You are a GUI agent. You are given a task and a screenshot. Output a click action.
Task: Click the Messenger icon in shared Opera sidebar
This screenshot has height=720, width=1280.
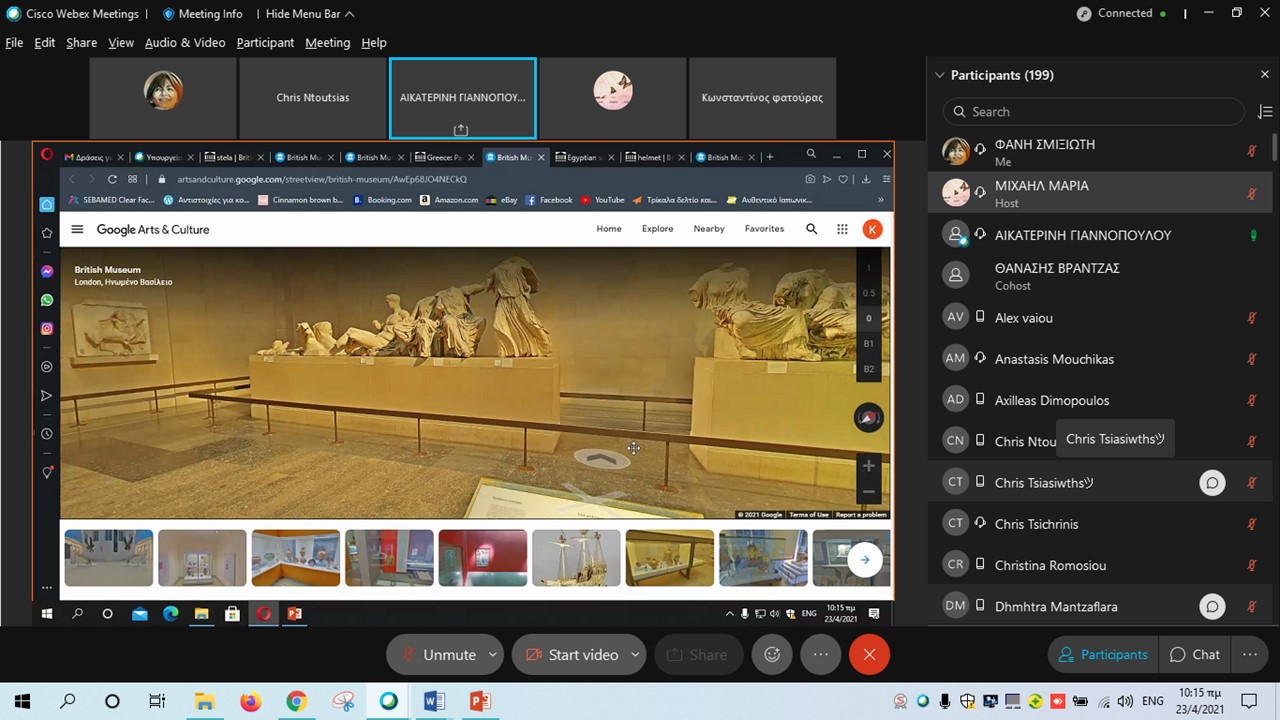point(47,272)
